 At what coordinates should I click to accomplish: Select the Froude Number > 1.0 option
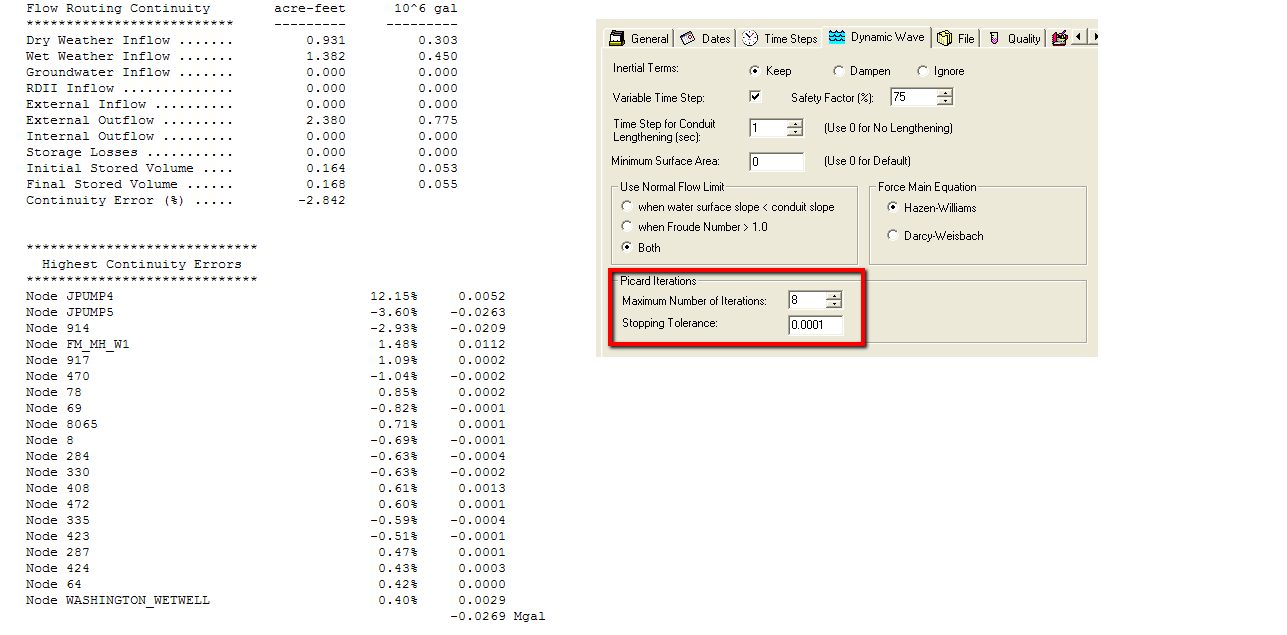coord(627,227)
